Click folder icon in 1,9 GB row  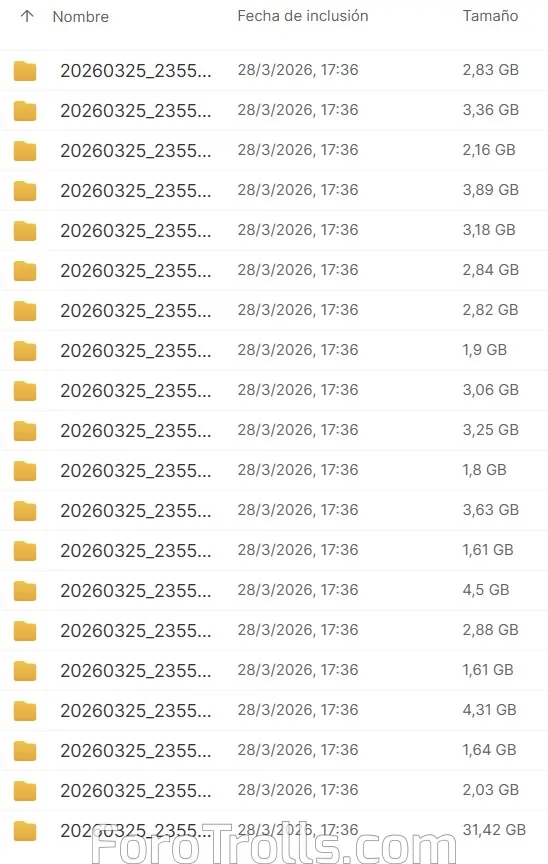[25, 350]
